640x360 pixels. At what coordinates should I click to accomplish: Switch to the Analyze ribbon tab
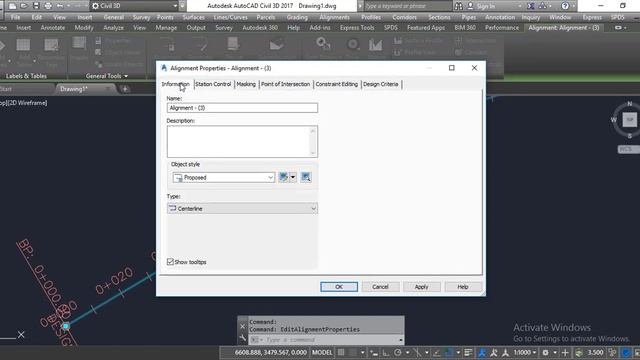tap(113, 28)
